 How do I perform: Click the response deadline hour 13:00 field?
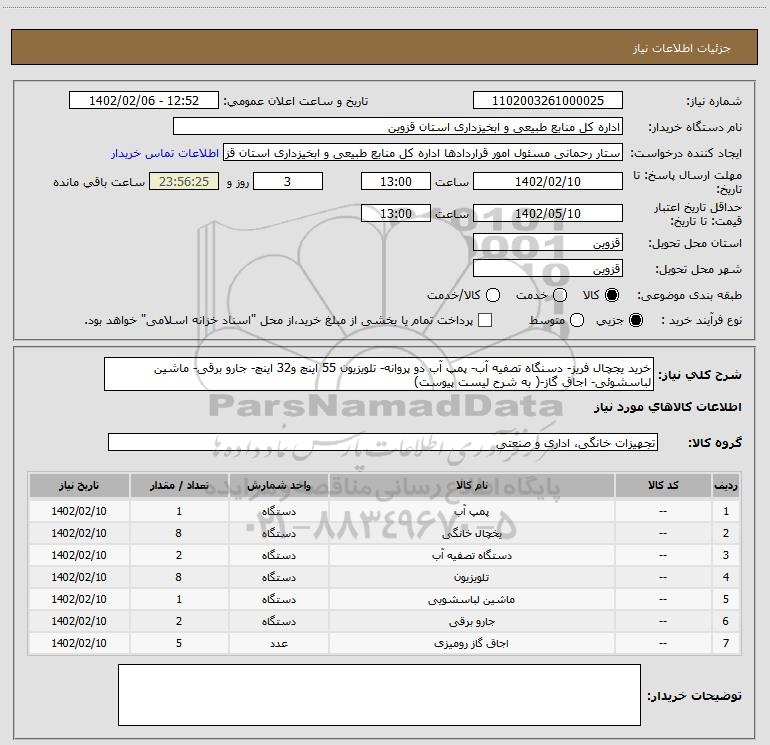tap(396, 181)
